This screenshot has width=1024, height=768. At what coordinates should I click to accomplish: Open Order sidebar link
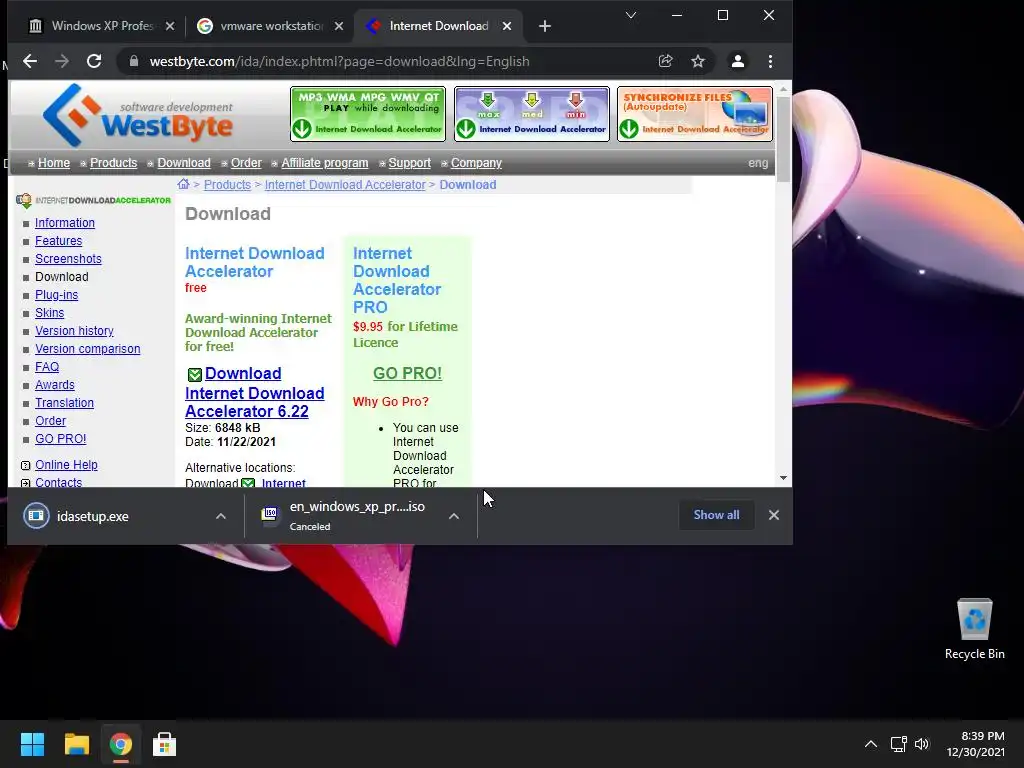click(50, 421)
